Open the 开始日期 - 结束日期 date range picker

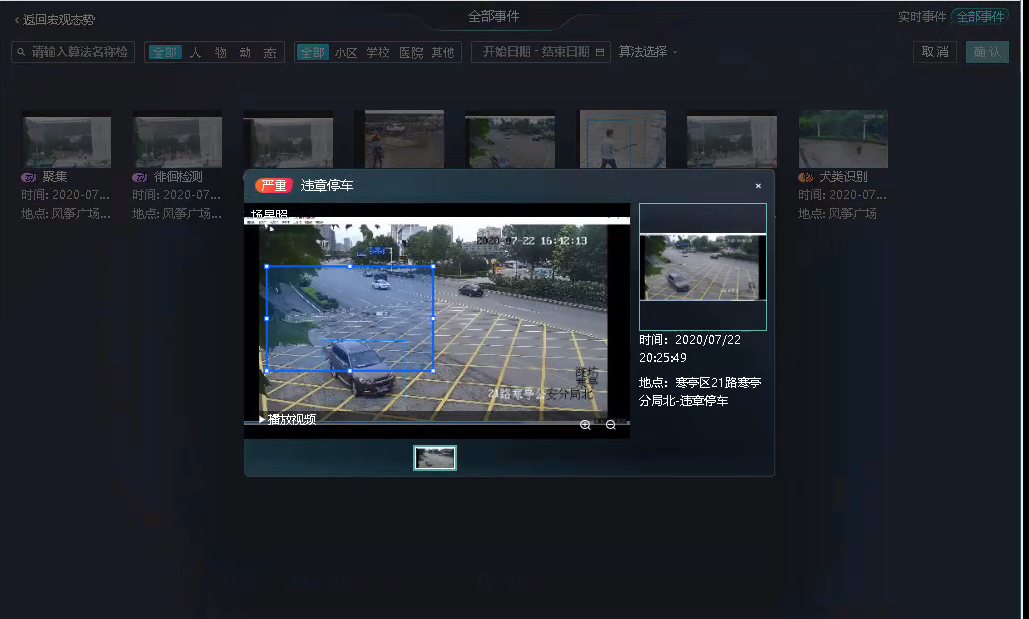541,52
